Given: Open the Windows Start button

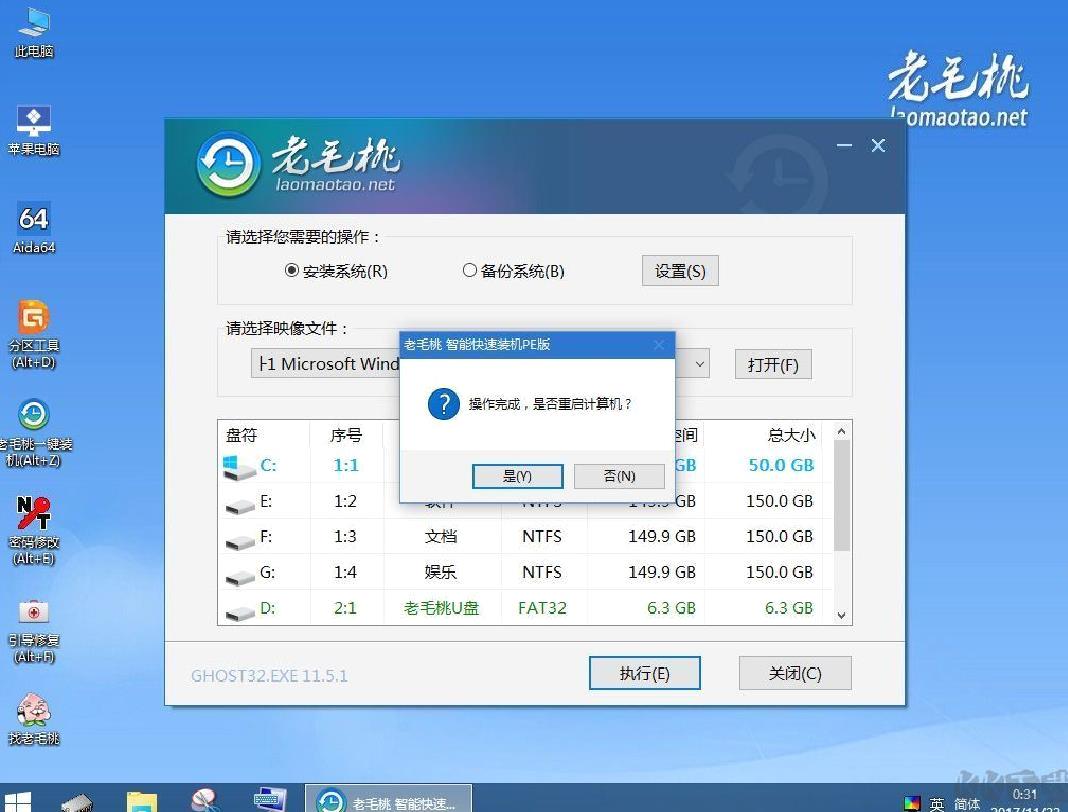Looking at the screenshot, I should (17, 801).
